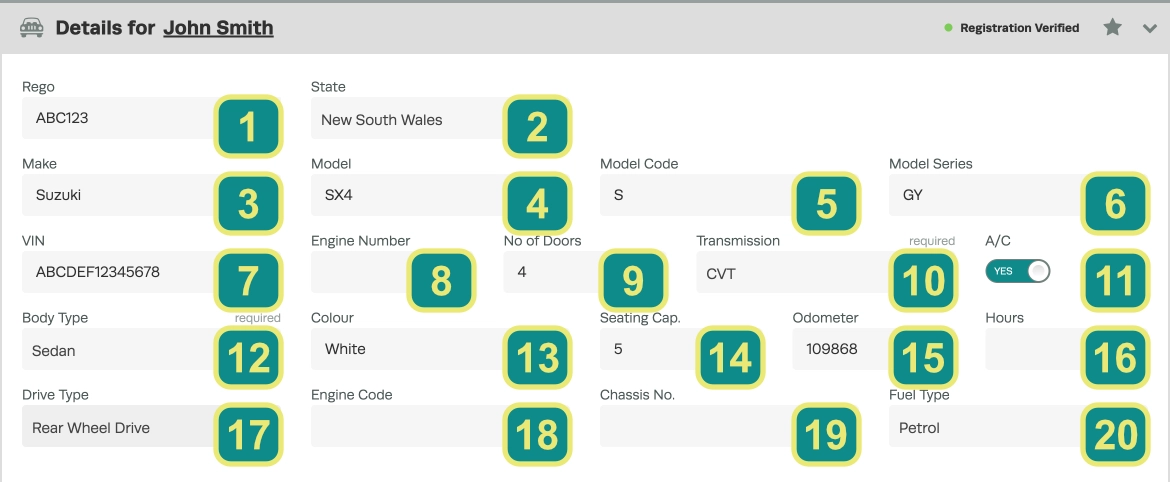1170x482 pixels.
Task: Click the VIN field showing ABCDEF12345678
Action: (151, 272)
